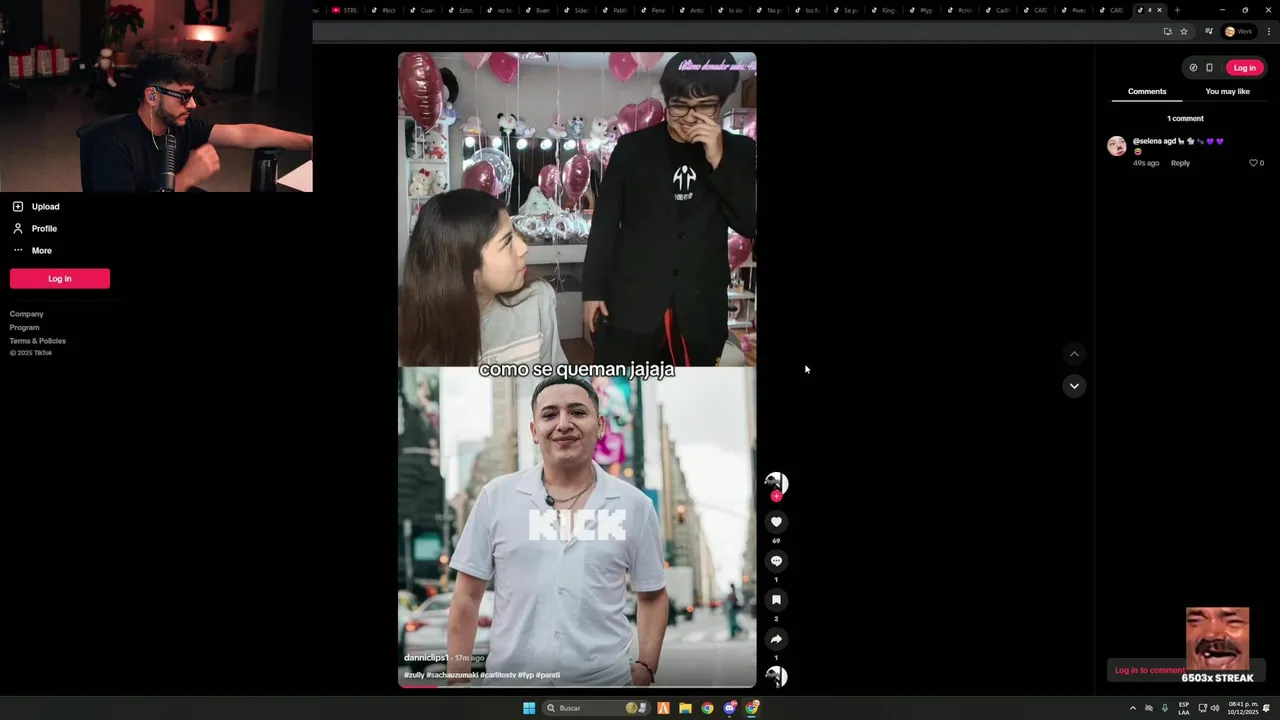Open the volume speaker tray icon
The image size is (1280, 720).
tap(1215, 708)
